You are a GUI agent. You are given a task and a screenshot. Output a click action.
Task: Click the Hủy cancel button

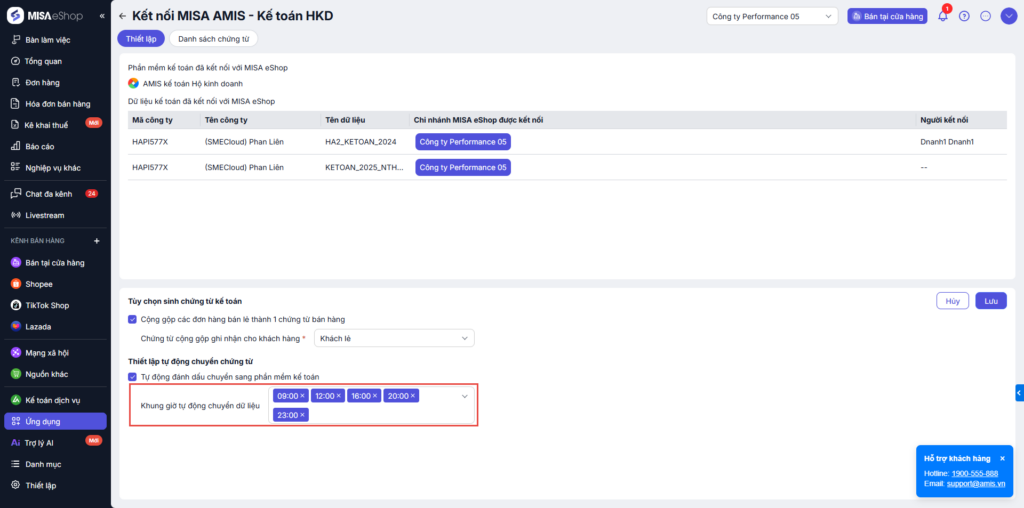point(952,301)
